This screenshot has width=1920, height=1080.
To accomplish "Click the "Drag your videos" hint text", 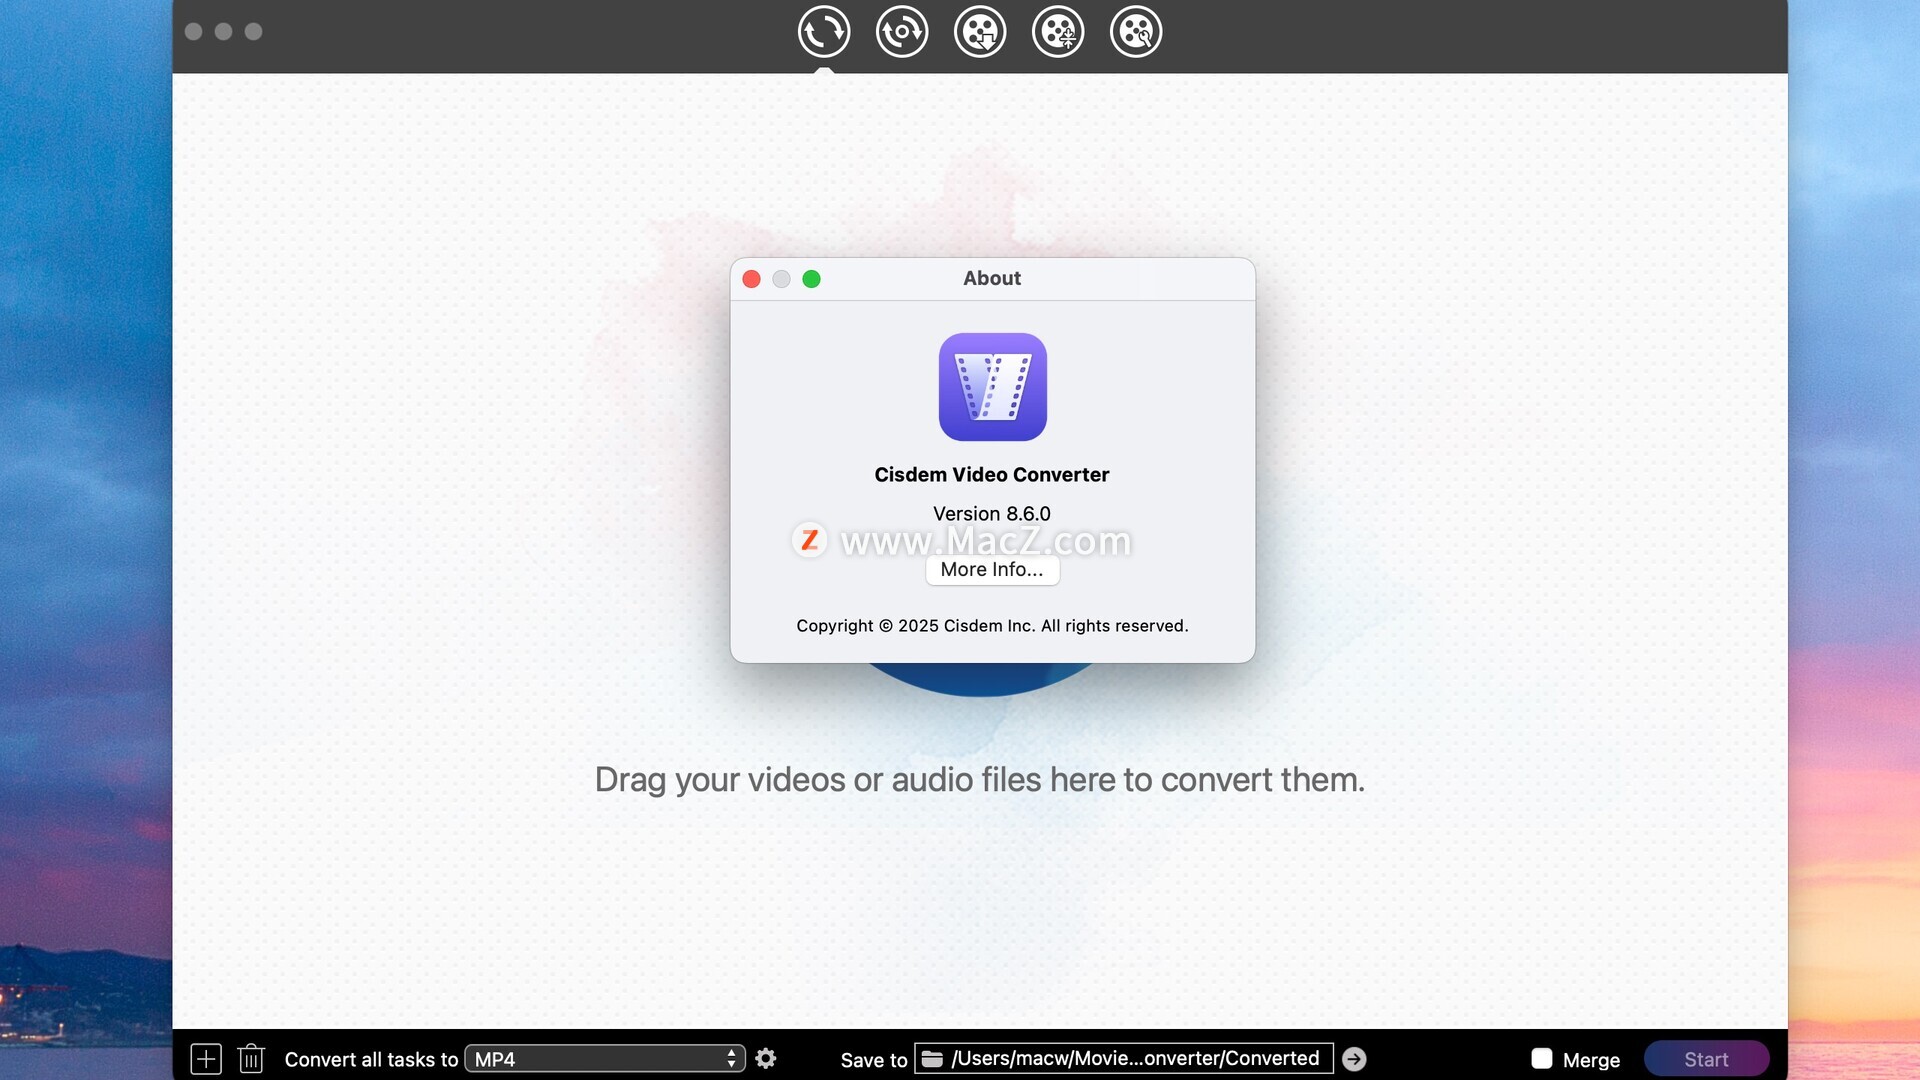I will click(x=980, y=780).
